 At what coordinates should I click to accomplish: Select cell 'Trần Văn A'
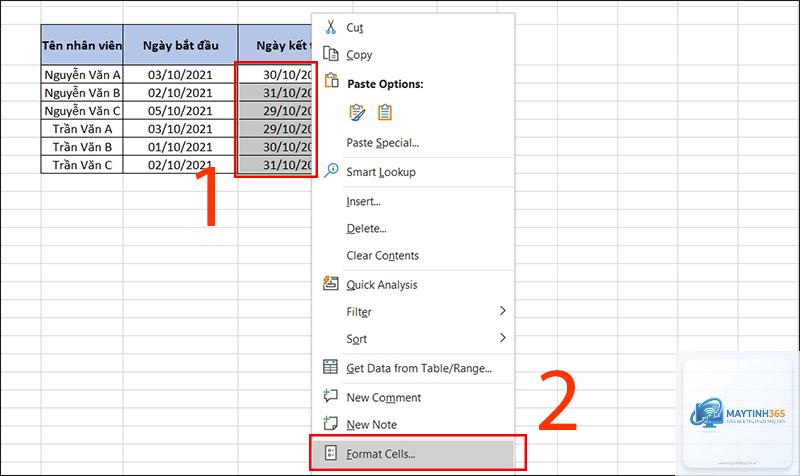(x=82, y=129)
